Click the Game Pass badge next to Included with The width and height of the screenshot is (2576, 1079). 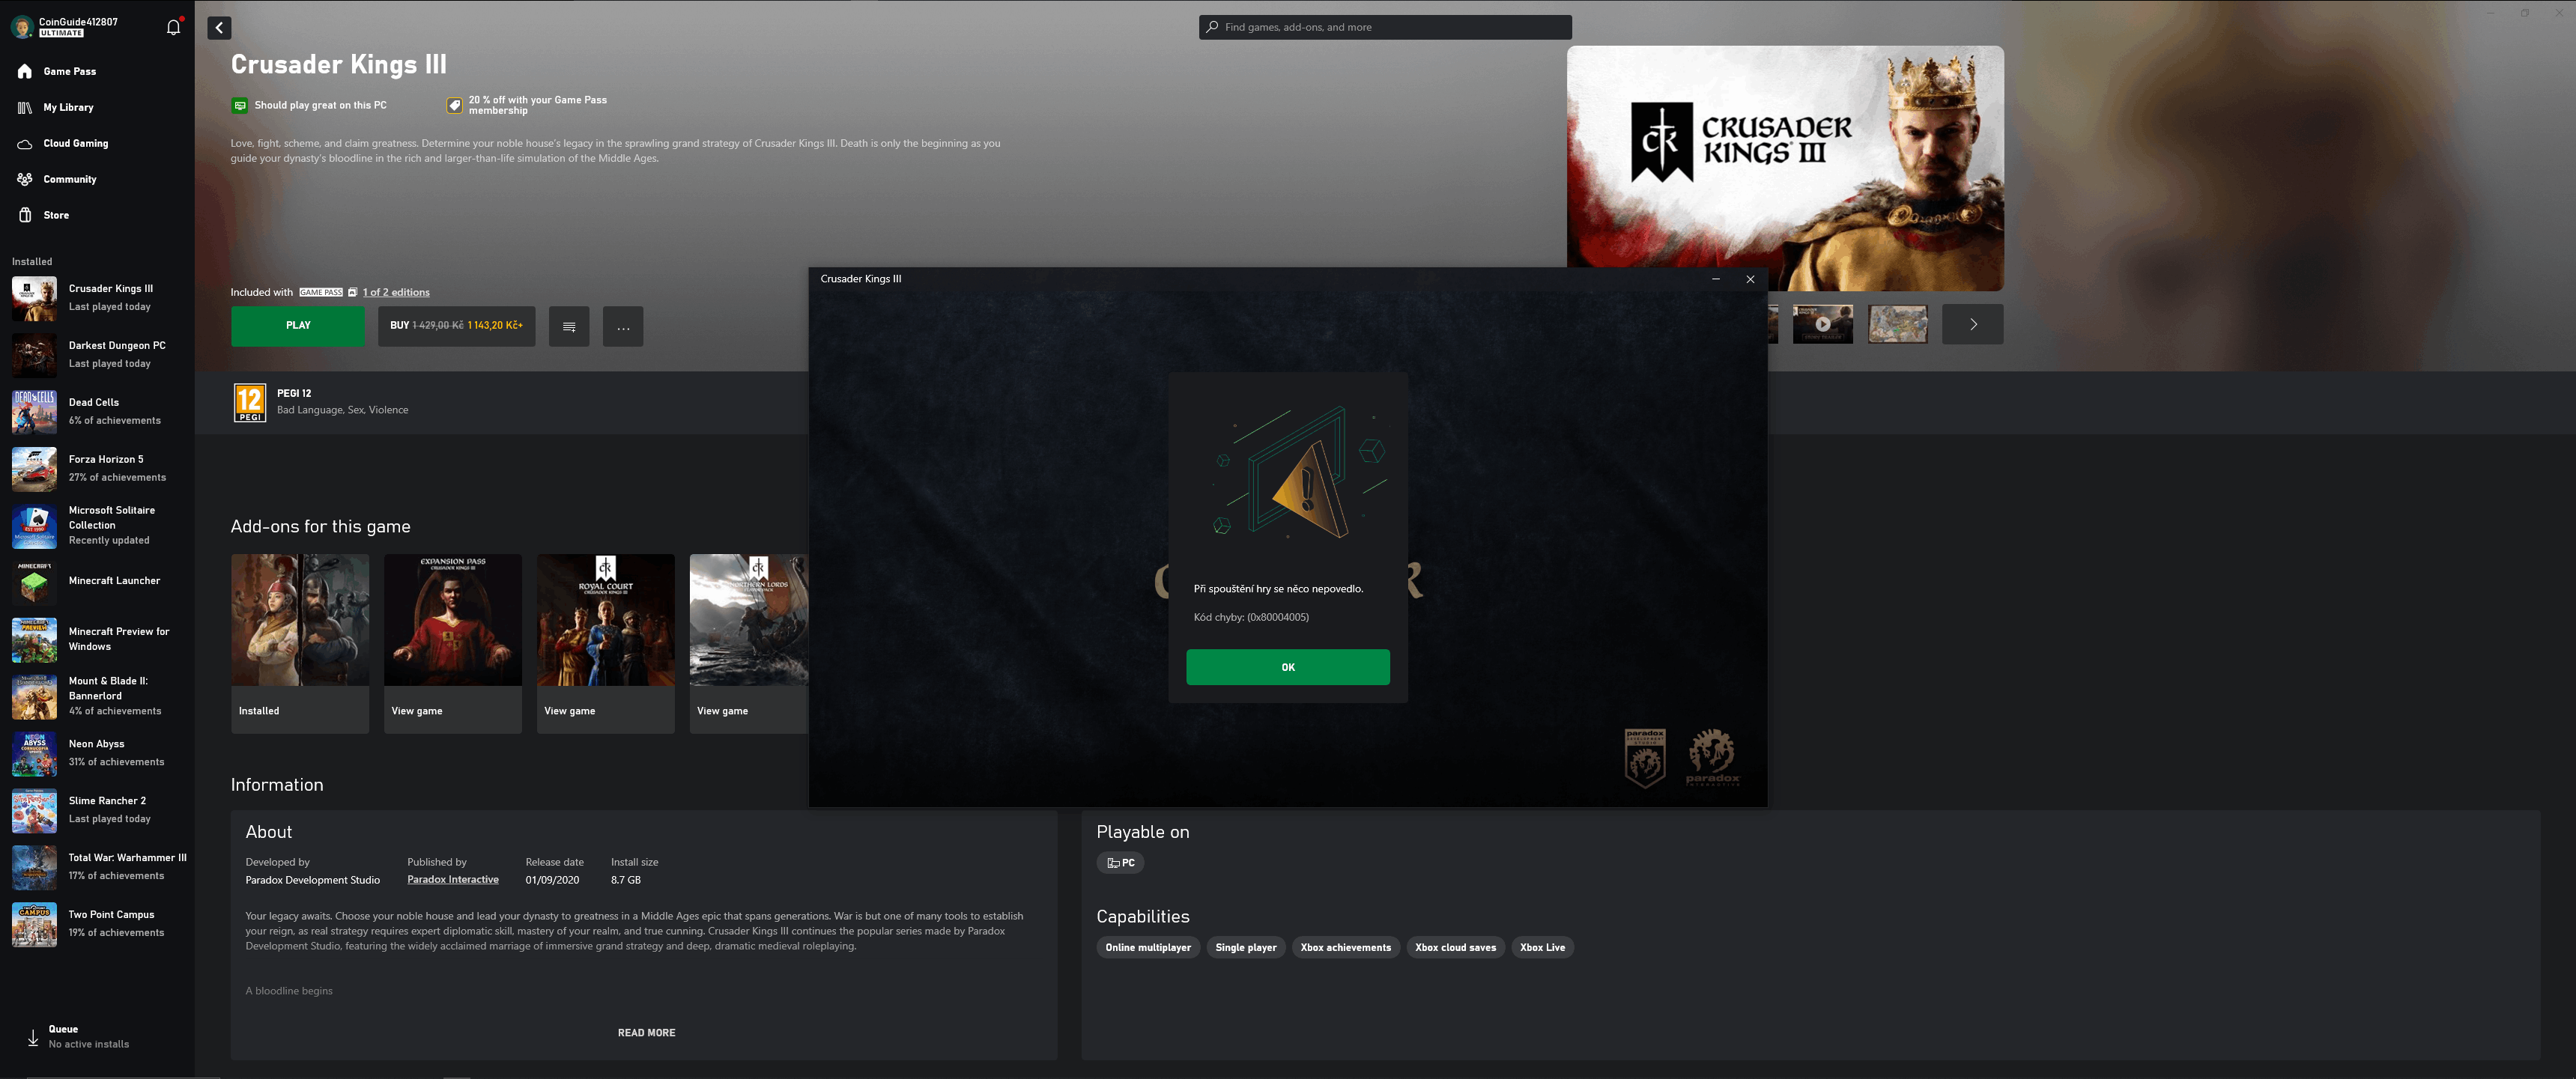(x=321, y=292)
